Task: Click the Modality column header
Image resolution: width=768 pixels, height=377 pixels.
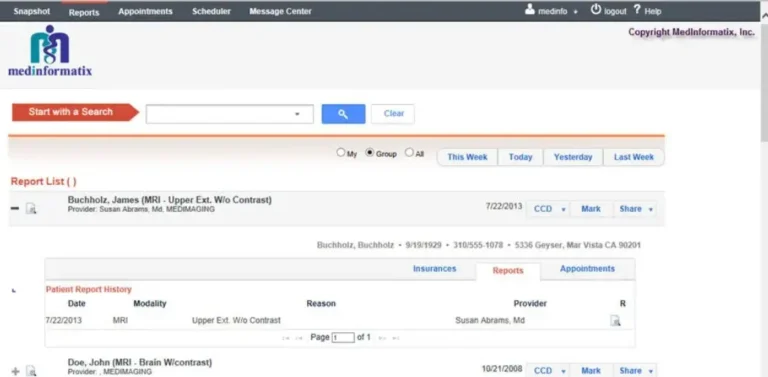Action: tap(150, 304)
